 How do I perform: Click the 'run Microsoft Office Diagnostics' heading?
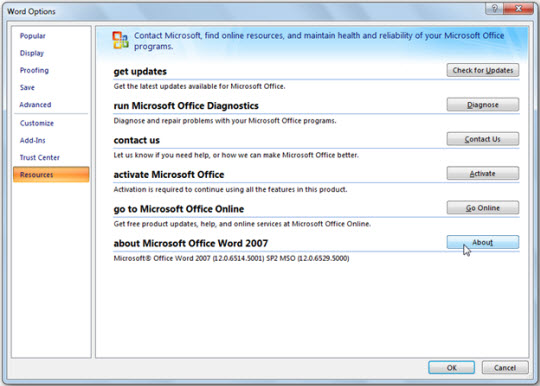[x=186, y=106]
